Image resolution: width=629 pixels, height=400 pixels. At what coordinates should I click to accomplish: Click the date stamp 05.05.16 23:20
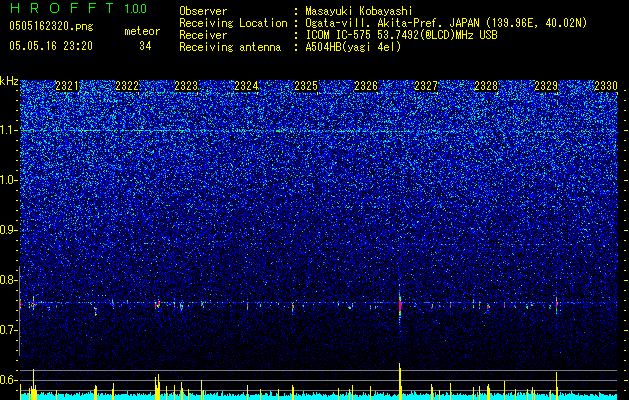pos(51,46)
